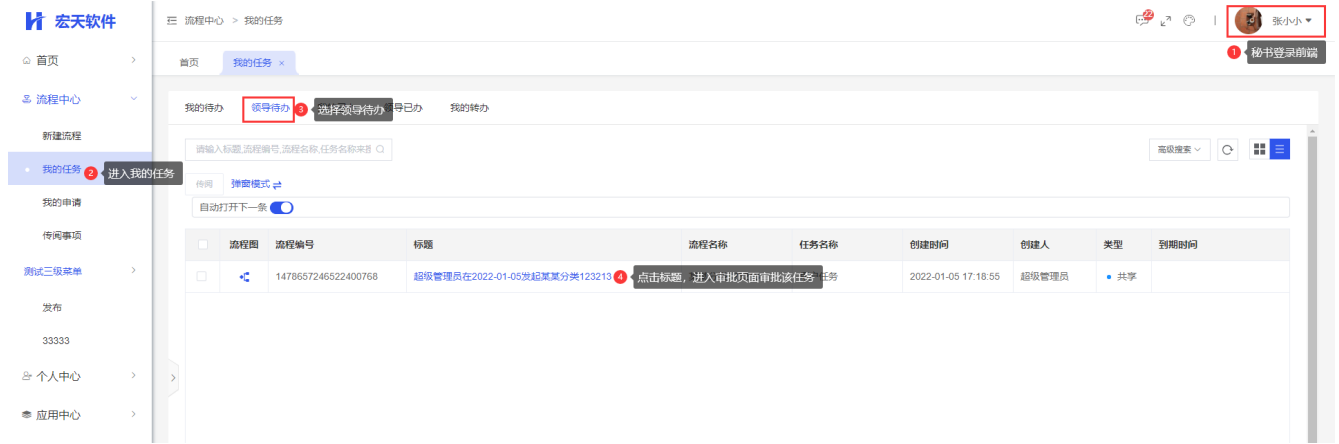The height and width of the screenshot is (444, 1339).
Task: Select the 领导待办 tab
Action: [x=270, y=107]
